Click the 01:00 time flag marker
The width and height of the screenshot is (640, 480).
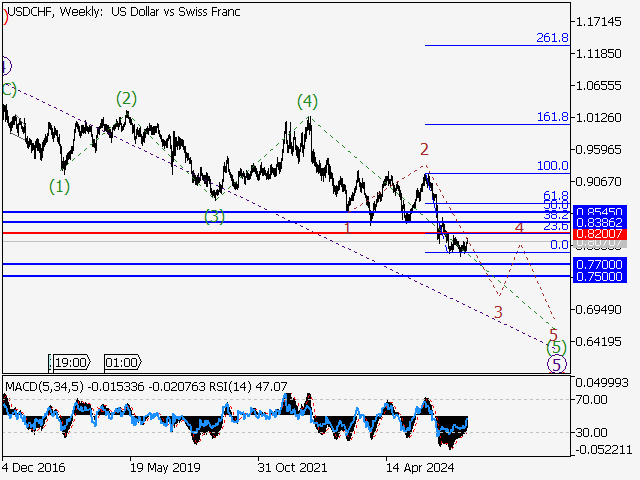click(x=121, y=362)
